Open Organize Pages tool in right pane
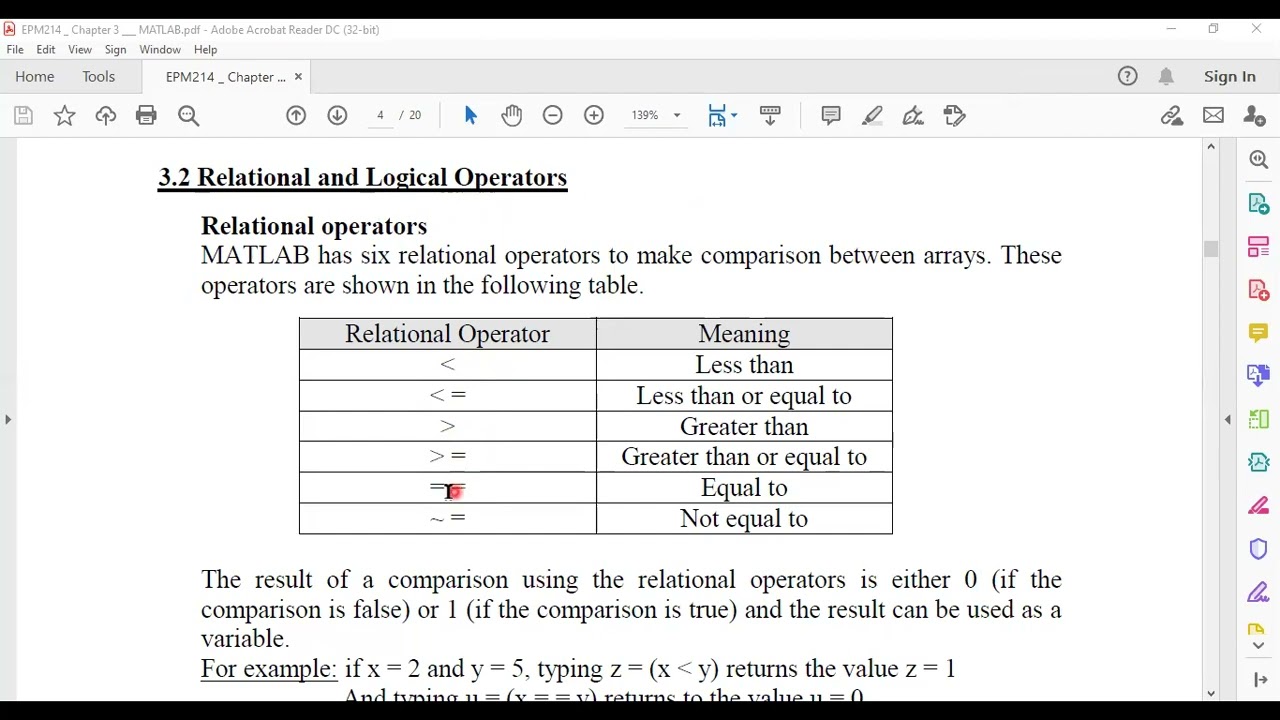Image resolution: width=1280 pixels, height=720 pixels. click(1259, 247)
